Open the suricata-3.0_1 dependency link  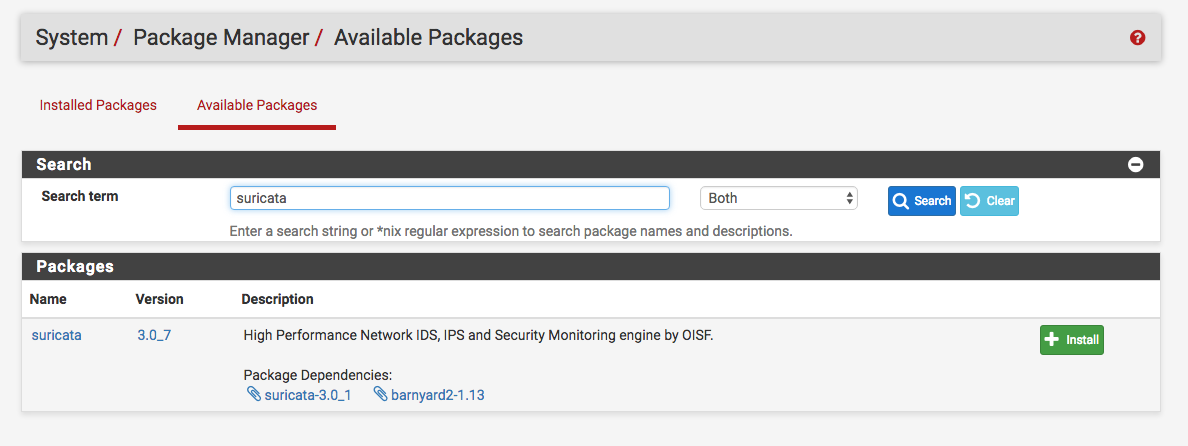point(307,395)
